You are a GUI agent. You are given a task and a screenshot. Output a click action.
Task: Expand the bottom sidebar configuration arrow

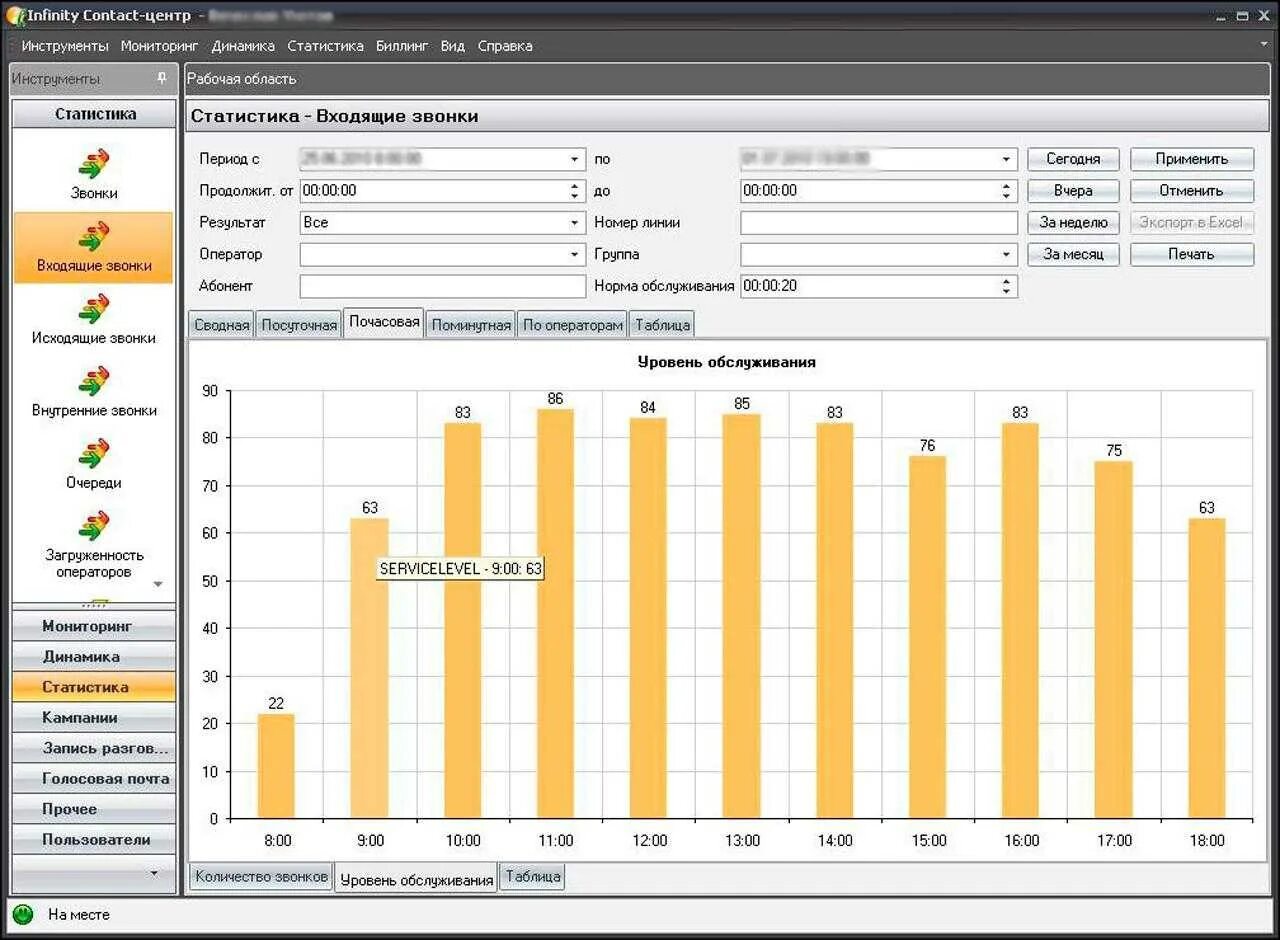(154, 873)
